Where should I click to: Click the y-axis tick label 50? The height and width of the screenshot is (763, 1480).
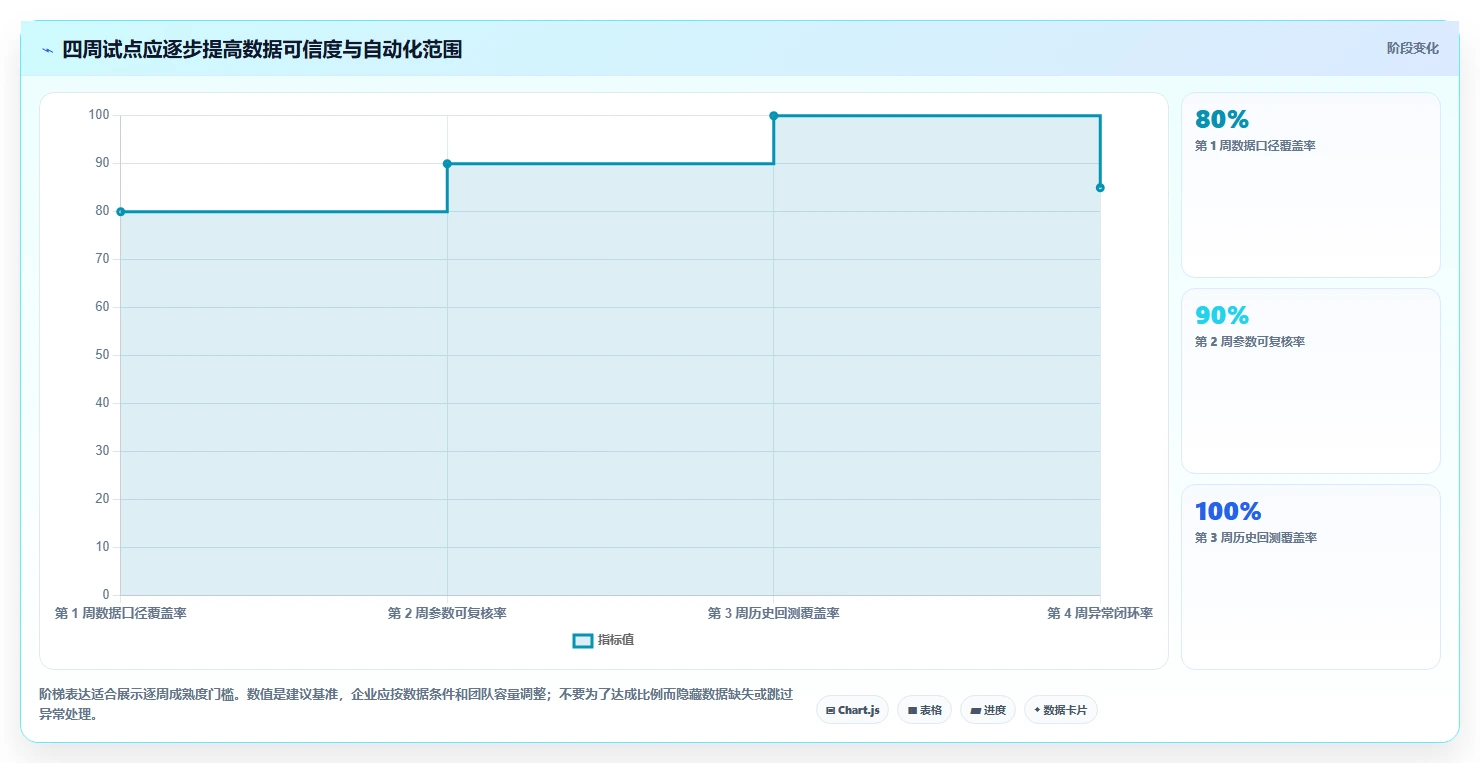click(x=102, y=355)
